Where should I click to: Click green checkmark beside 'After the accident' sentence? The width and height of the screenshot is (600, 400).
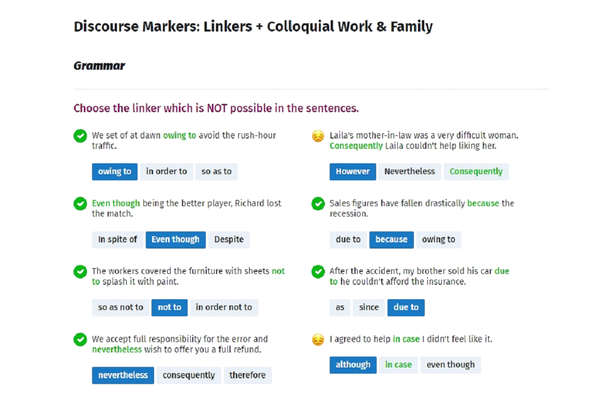318,272
